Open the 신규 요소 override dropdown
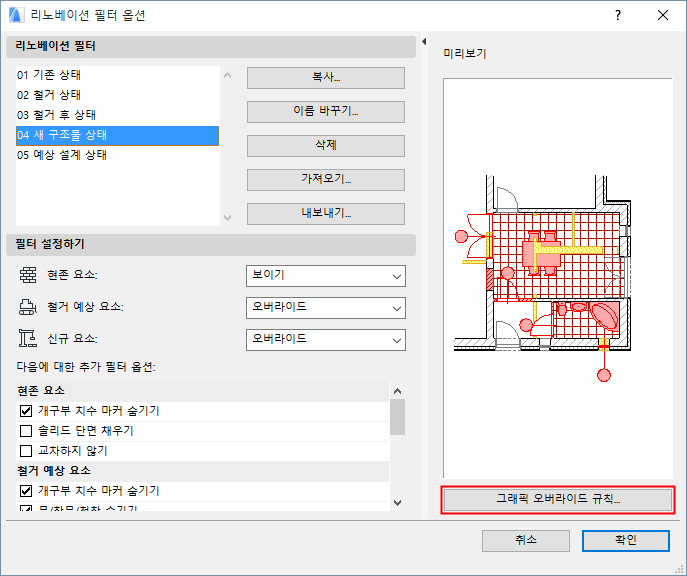Image resolution: width=687 pixels, height=576 pixels. (326, 340)
